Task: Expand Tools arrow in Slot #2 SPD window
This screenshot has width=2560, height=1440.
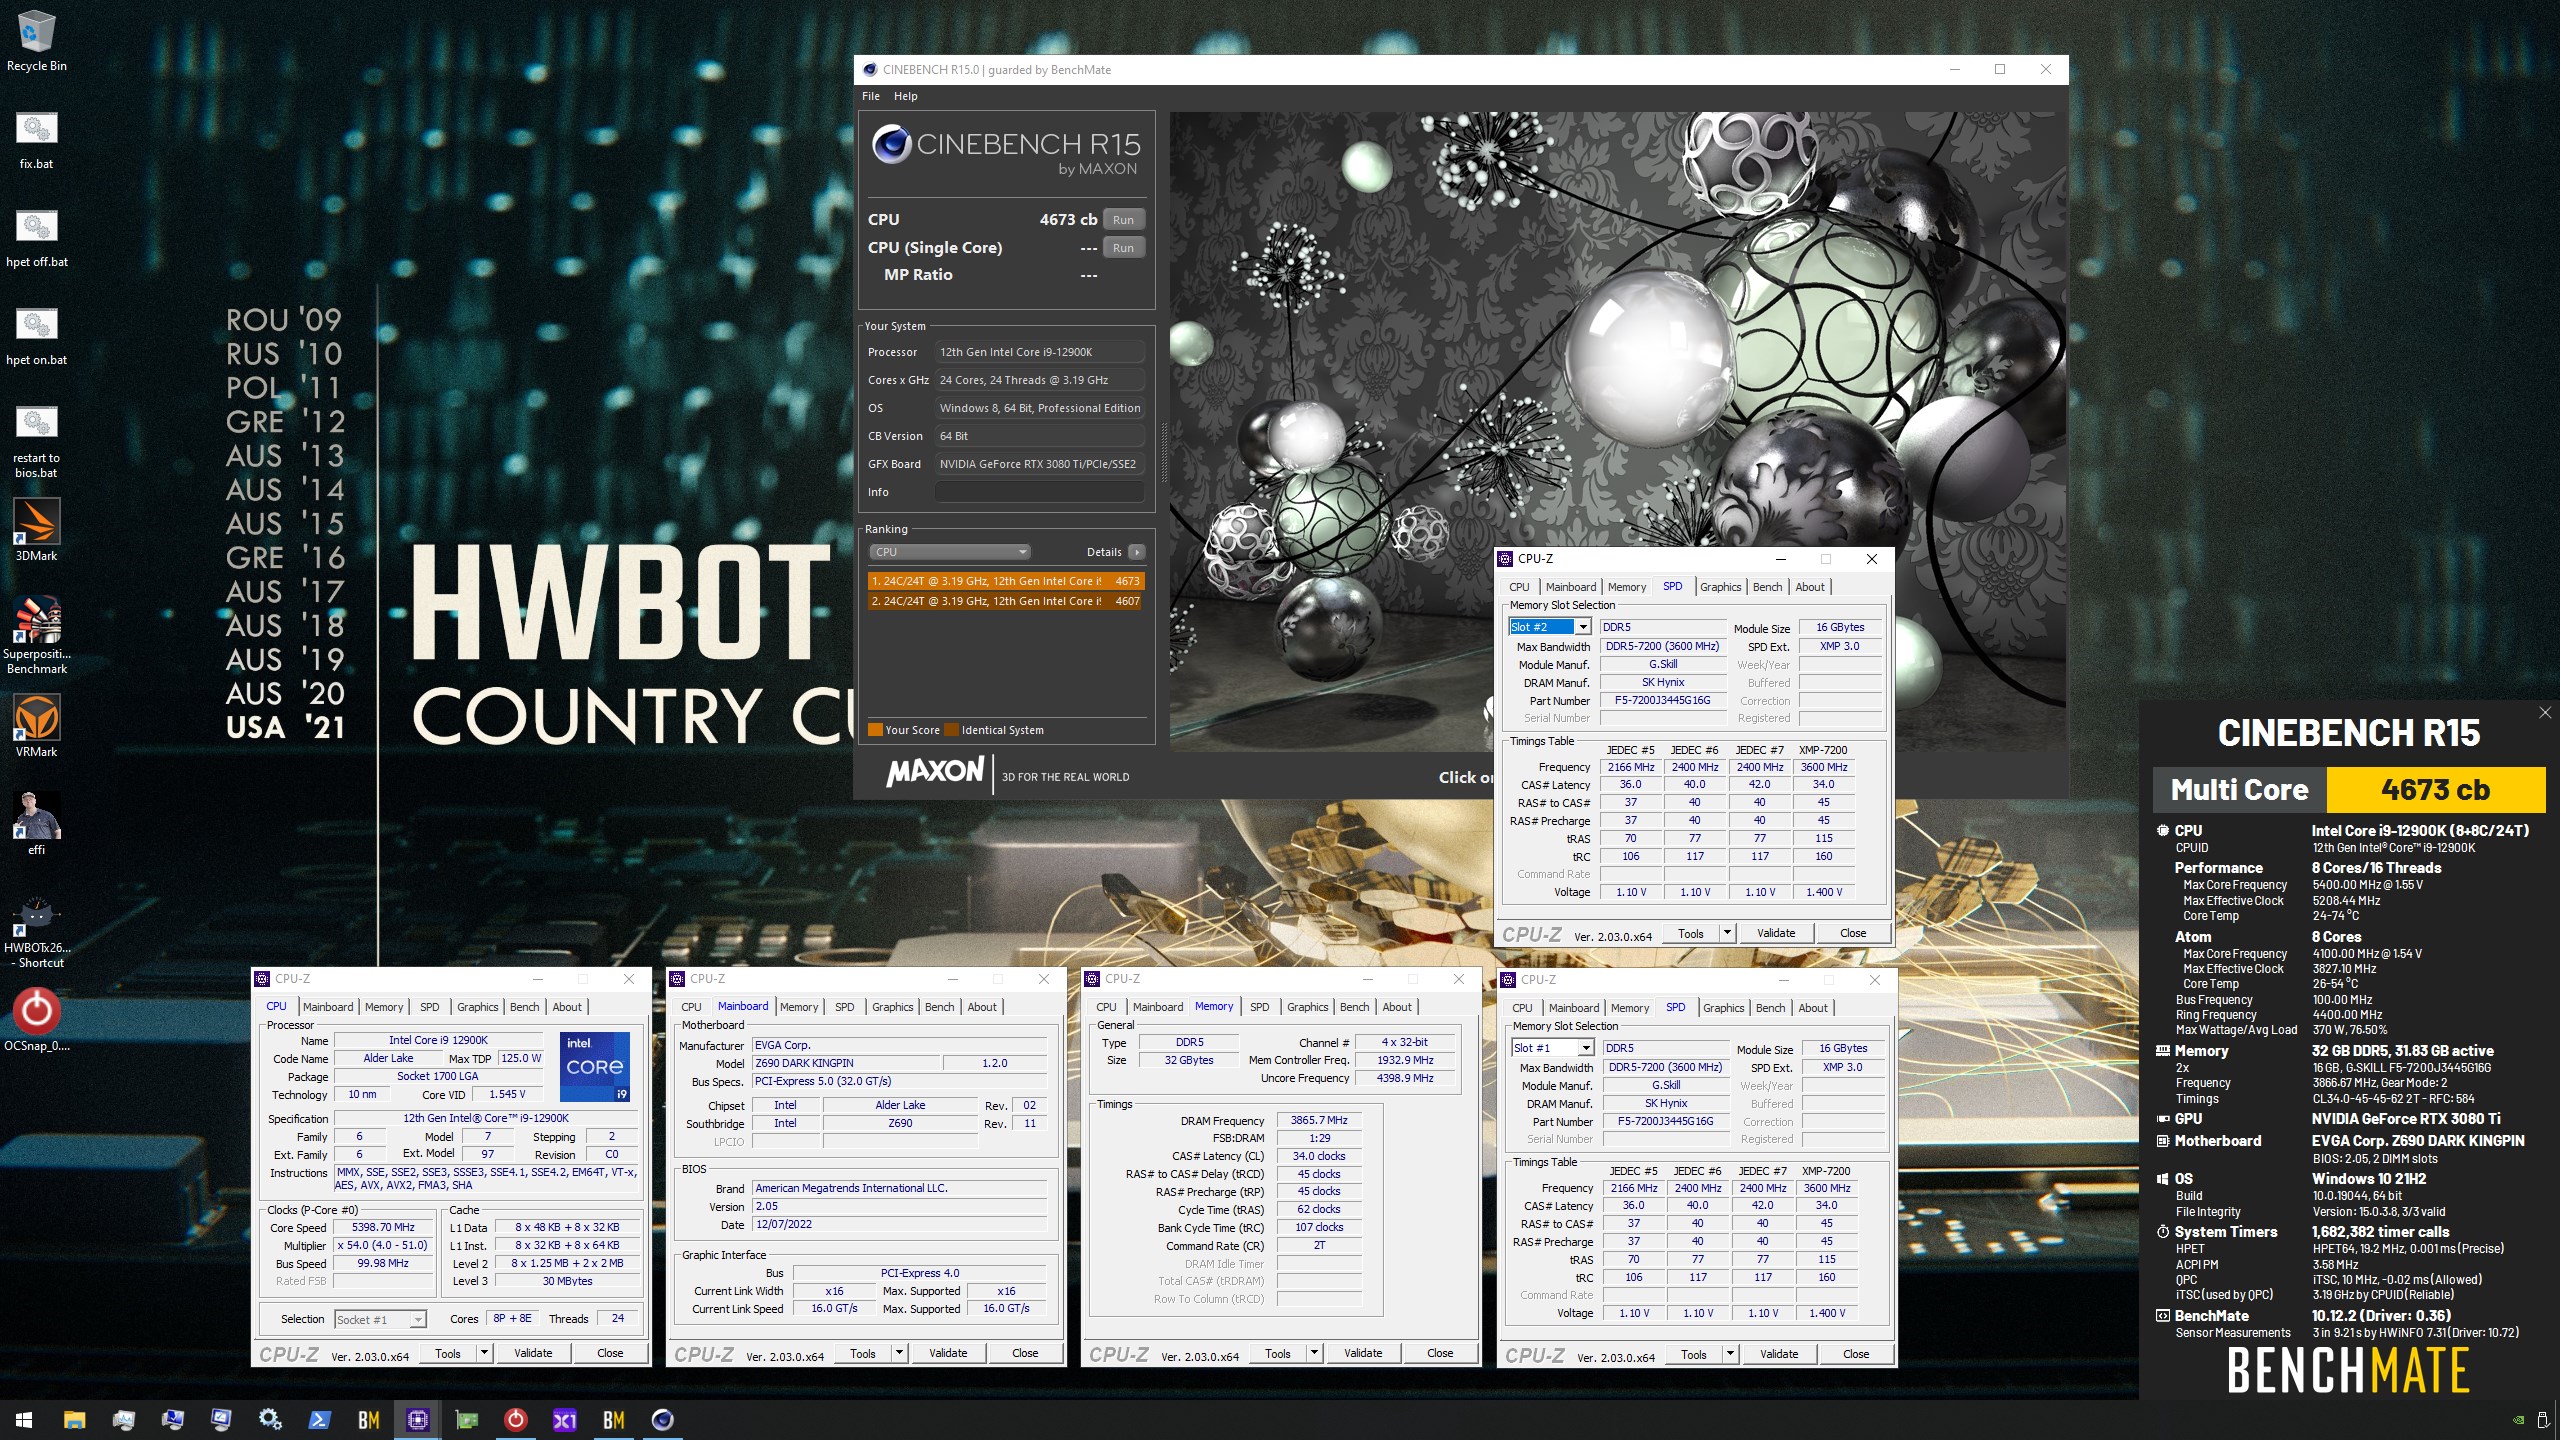Action: (1727, 933)
